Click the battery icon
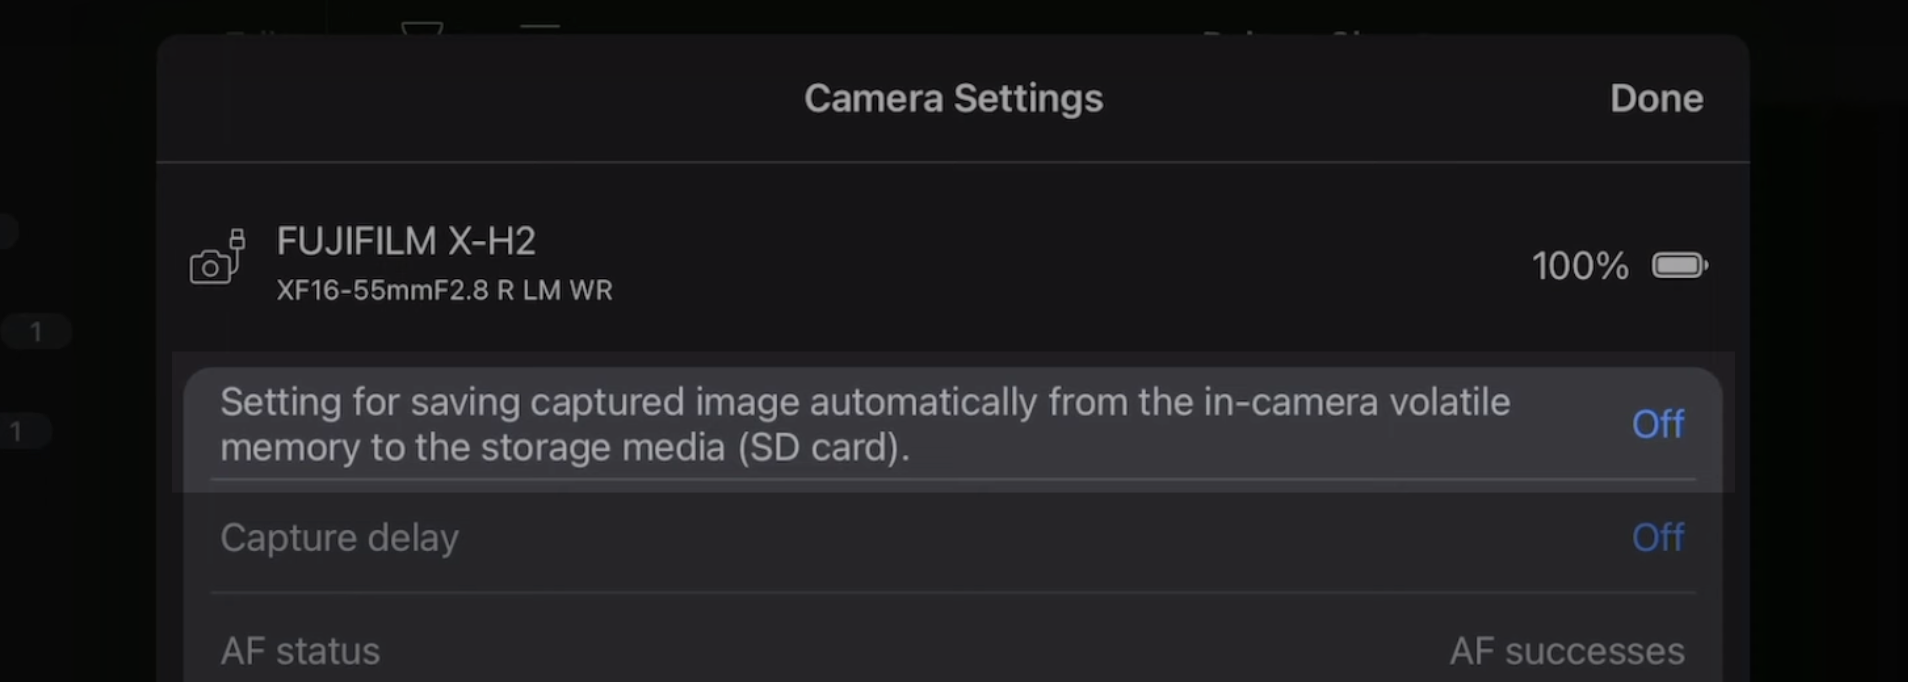The width and height of the screenshot is (1908, 682). pyautogui.click(x=1680, y=265)
